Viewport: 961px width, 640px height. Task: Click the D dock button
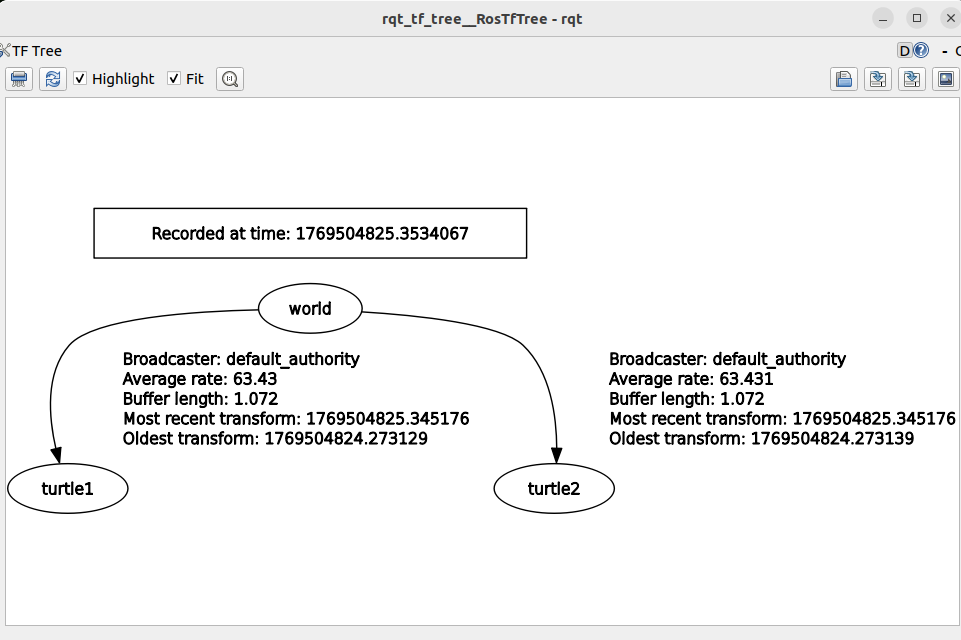point(904,51)
